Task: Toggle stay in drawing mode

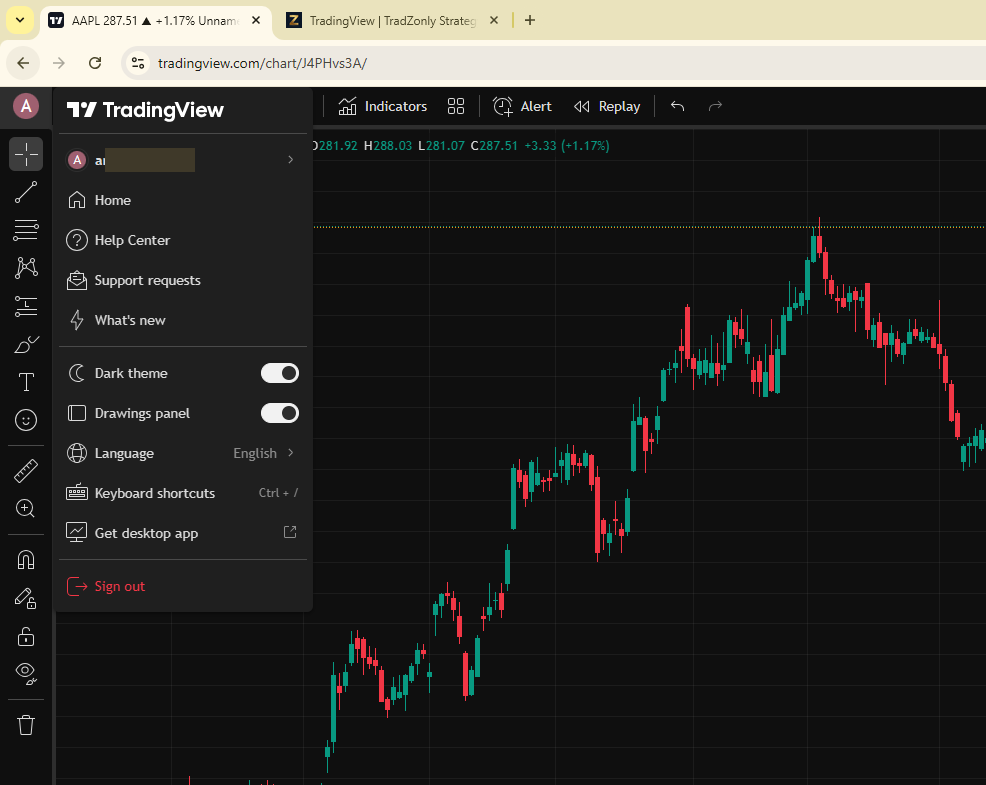Action: click(x=26, y=598)
